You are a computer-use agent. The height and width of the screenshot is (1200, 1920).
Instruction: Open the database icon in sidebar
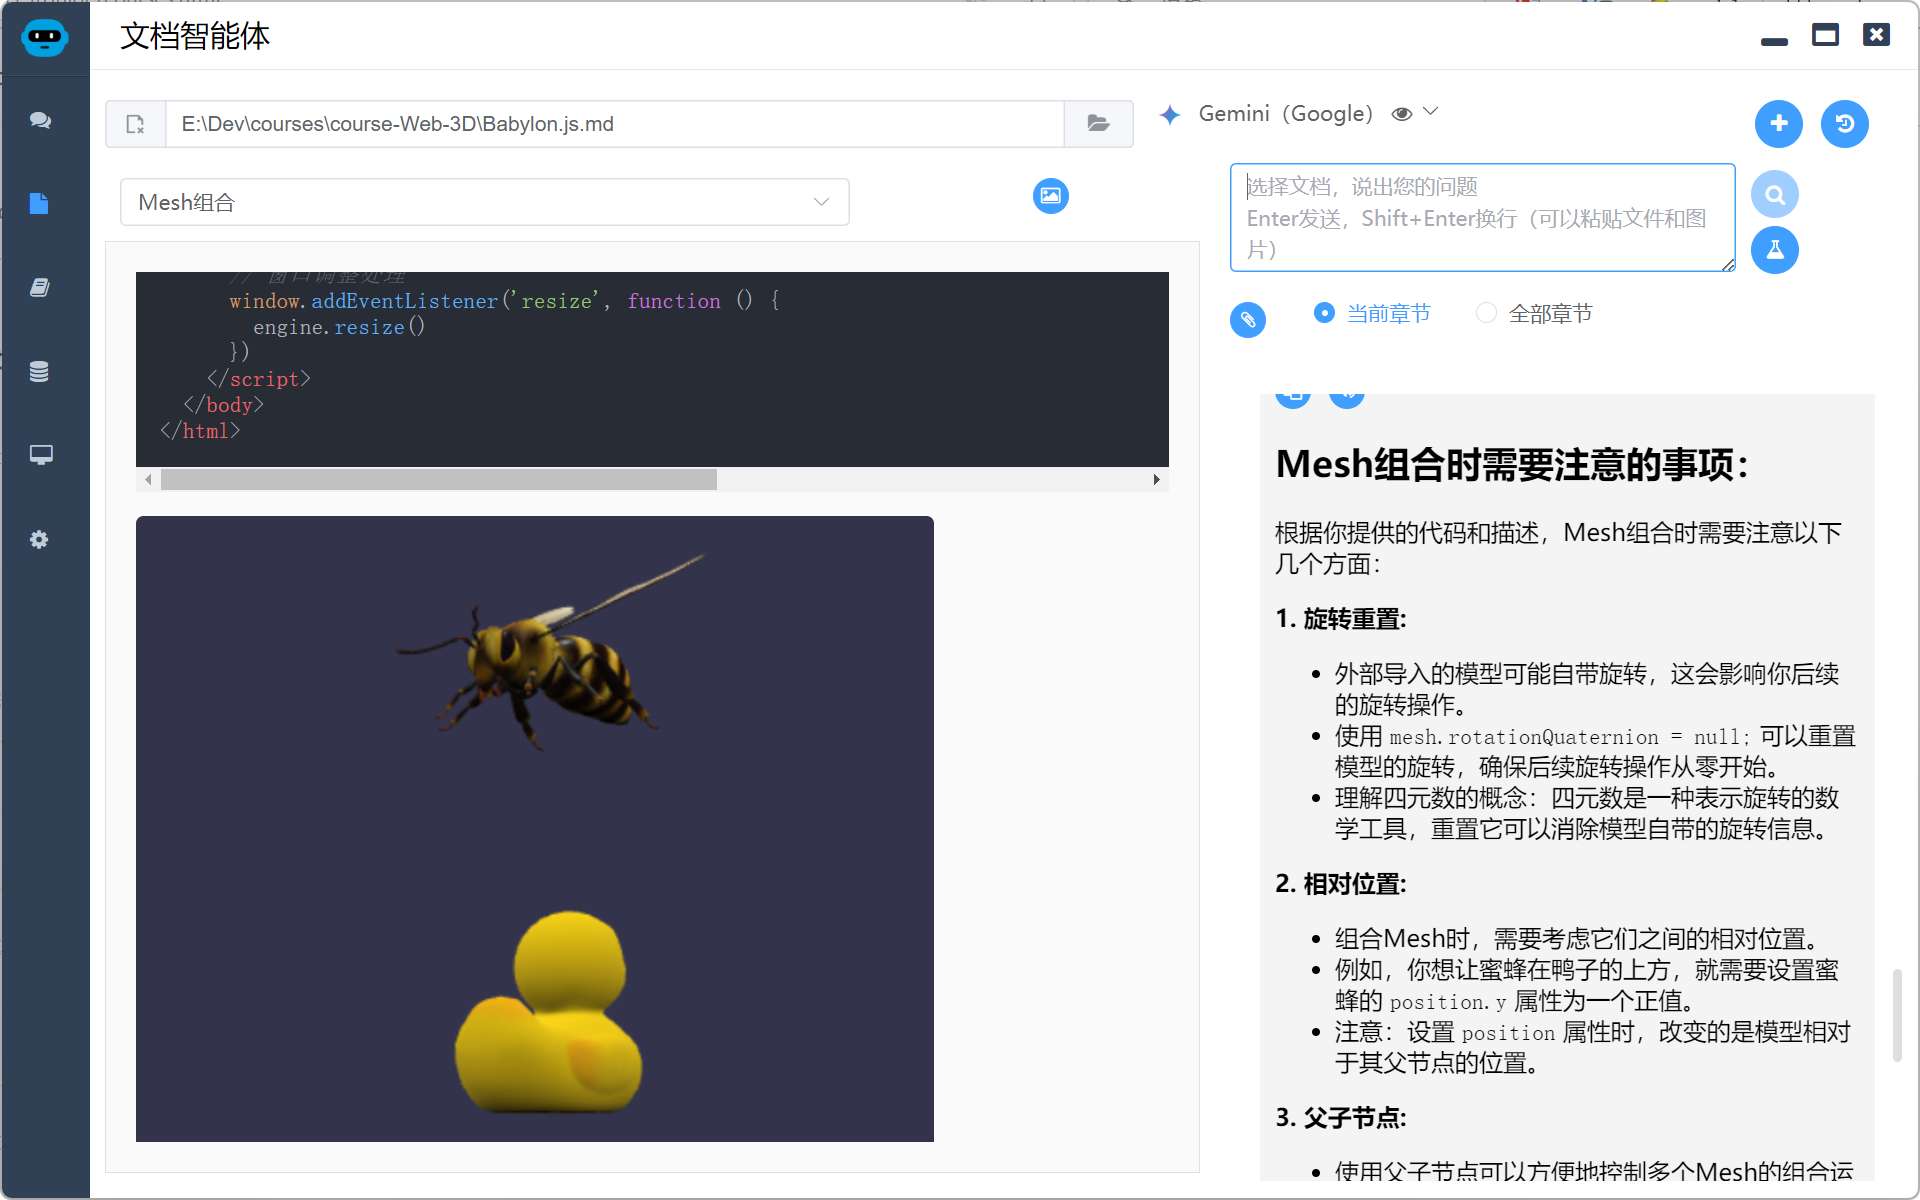[40, 372]
